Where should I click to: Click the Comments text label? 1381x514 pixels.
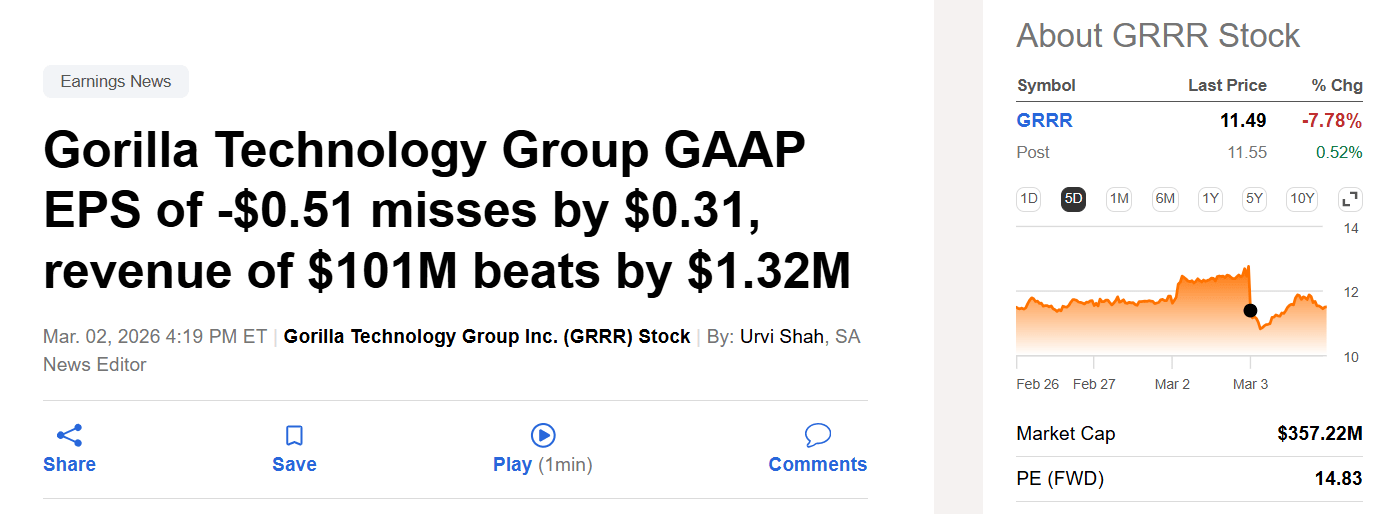pyautogui.click(x=817, y=465)
